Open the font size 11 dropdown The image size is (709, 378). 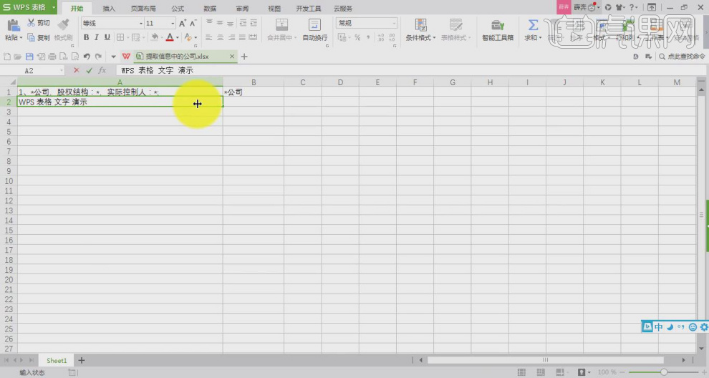click(172, 23)
